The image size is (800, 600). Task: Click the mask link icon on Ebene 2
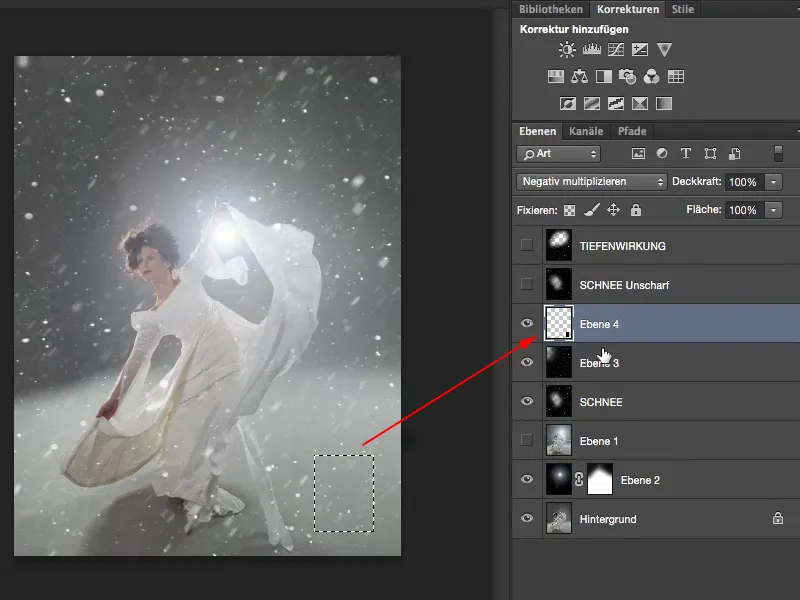point(579,479)
